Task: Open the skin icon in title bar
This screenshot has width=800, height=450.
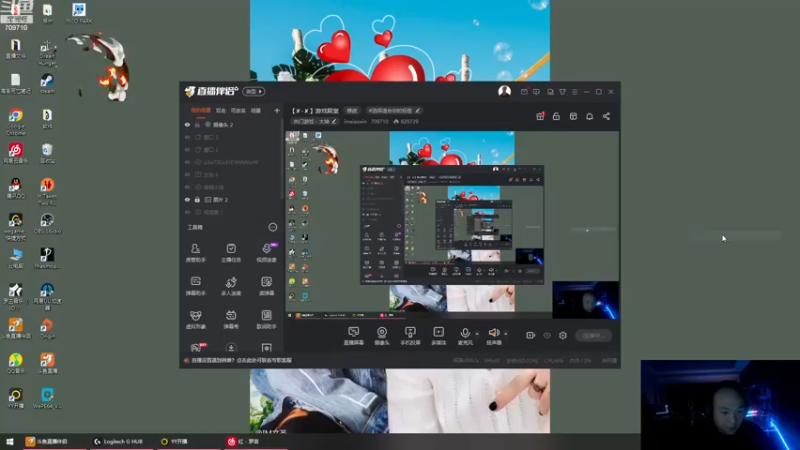Action: point(562,92)
